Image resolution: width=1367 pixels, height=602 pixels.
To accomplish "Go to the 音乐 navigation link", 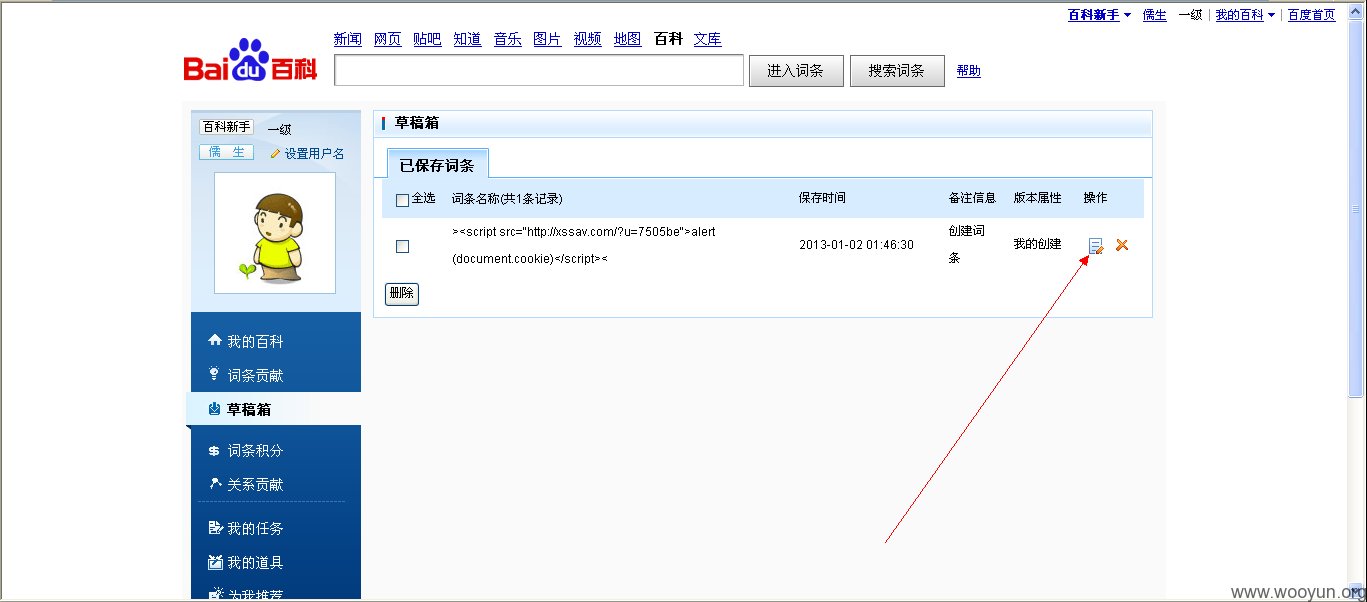I will tap(507, 39).
